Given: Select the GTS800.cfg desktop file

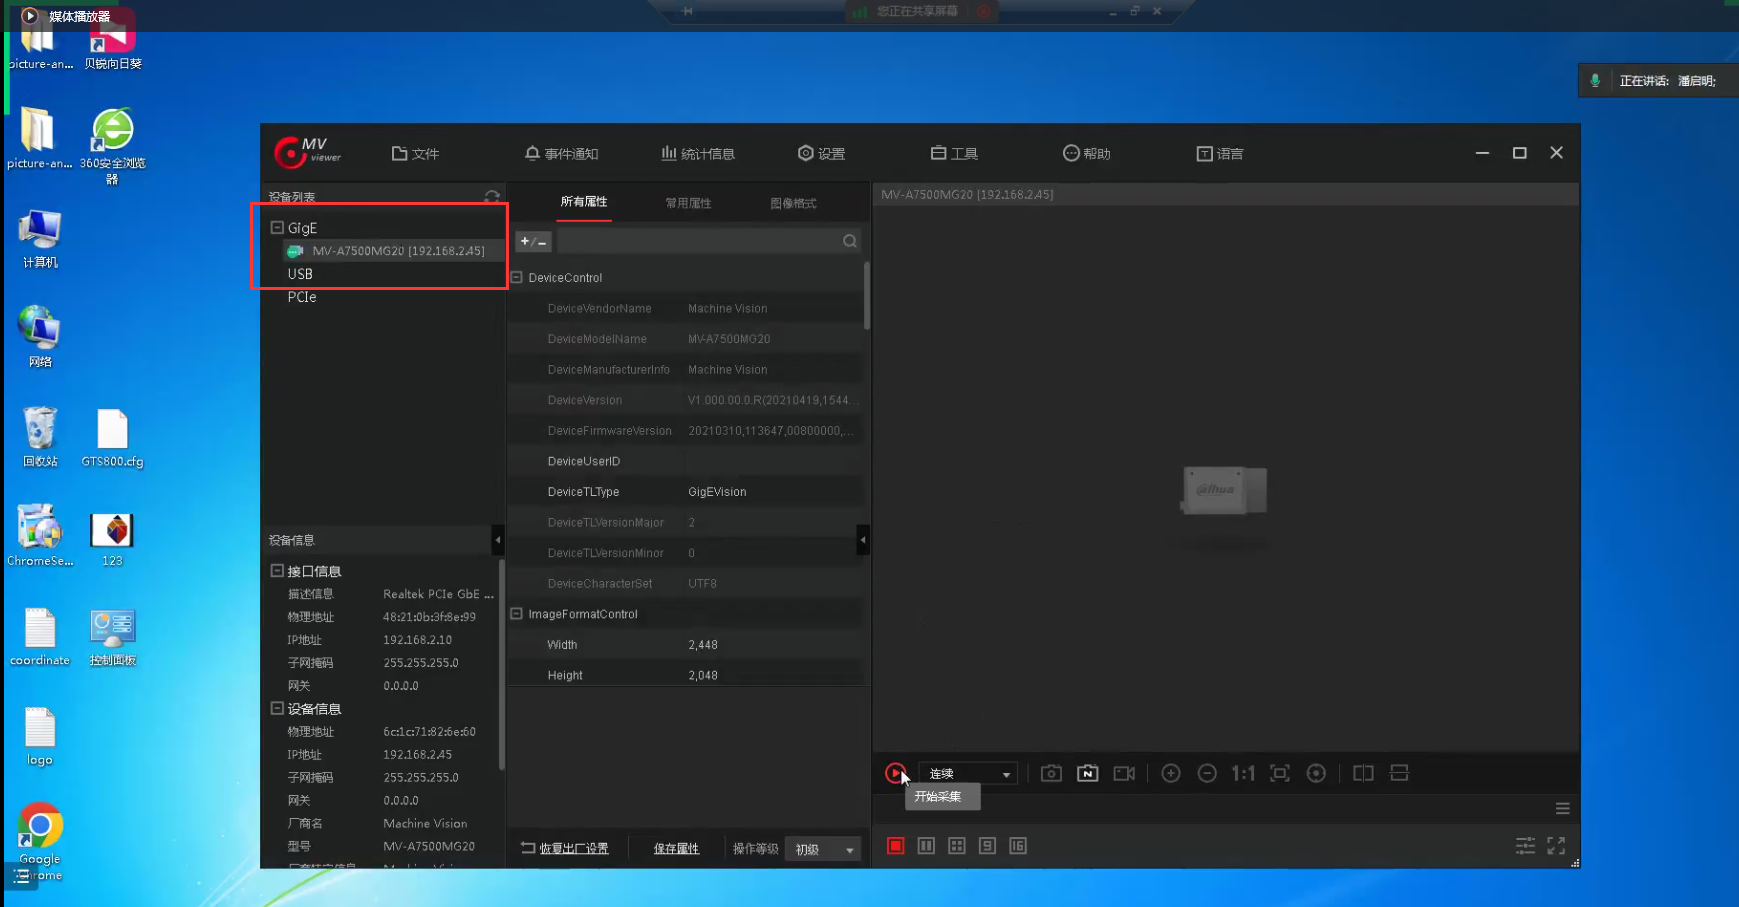Looking at the screenshot, I should tap(112, 438).
